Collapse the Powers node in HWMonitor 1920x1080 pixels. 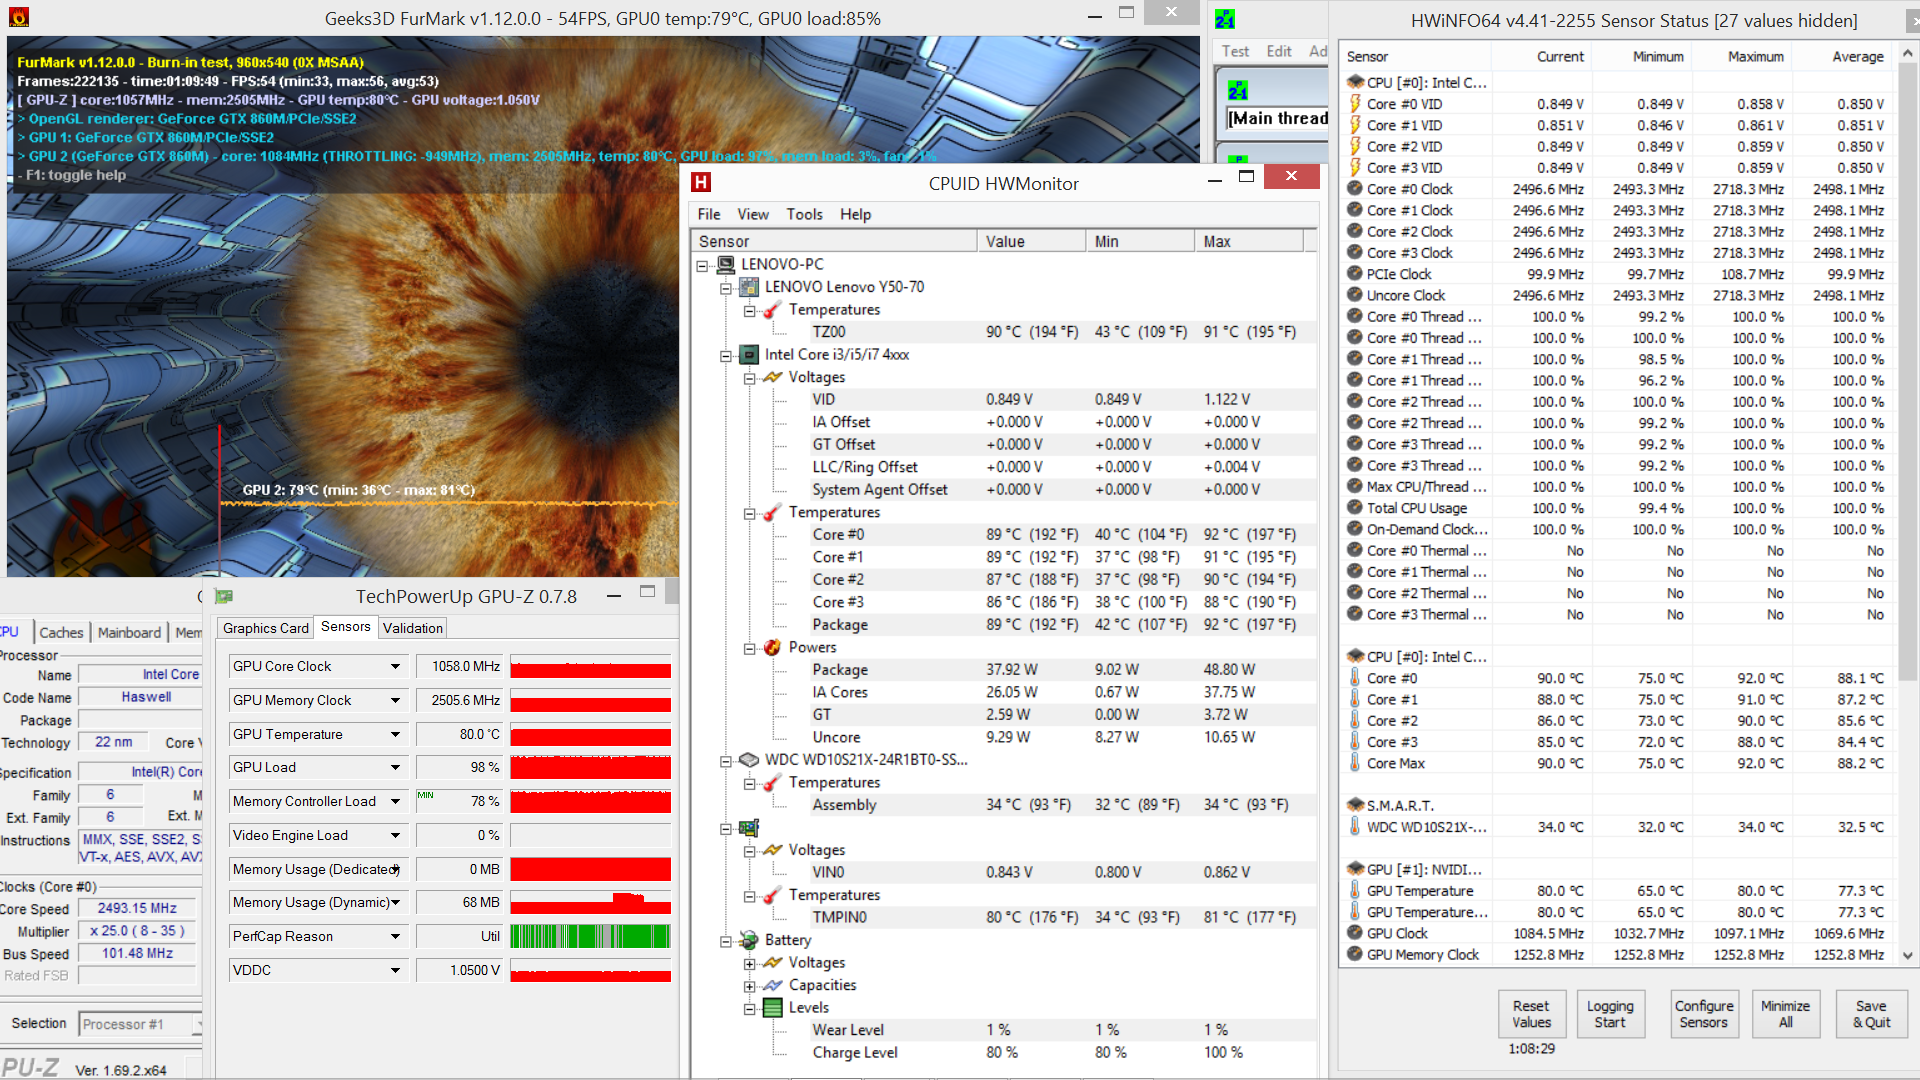pos(749,648)
